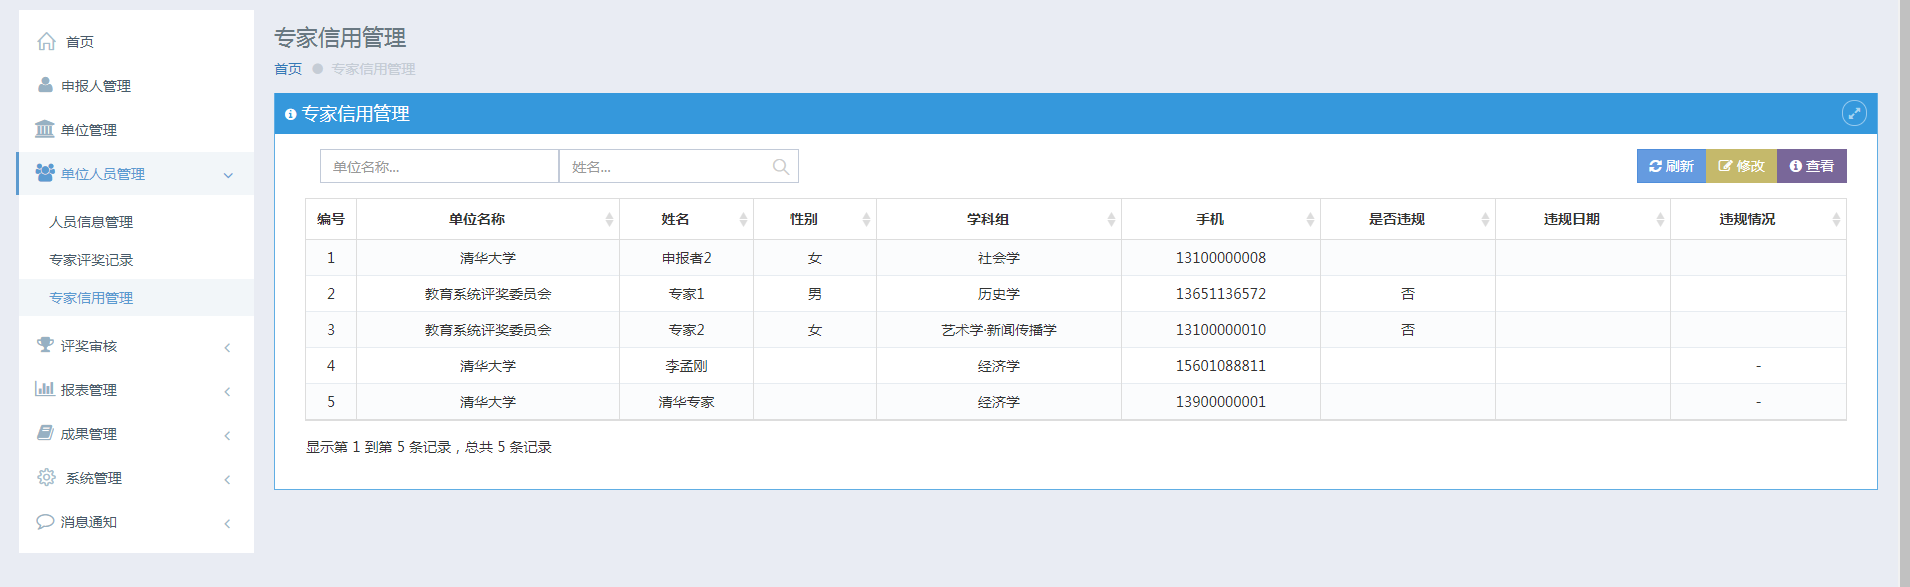Click 历史学 cell
This screenshot has width=1910, height=587.
tap(998, 294)
